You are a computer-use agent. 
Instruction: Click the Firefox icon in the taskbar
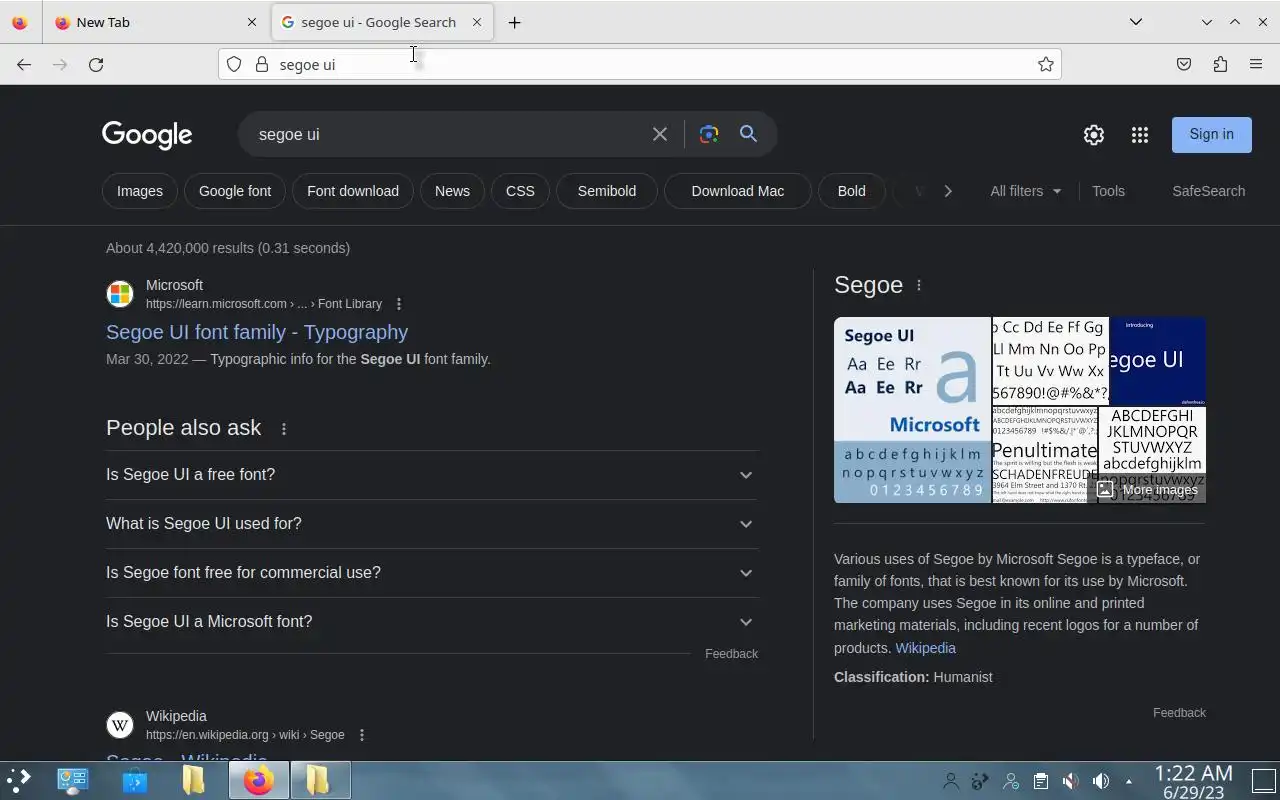pyautogui.click(x=258, y=780)
